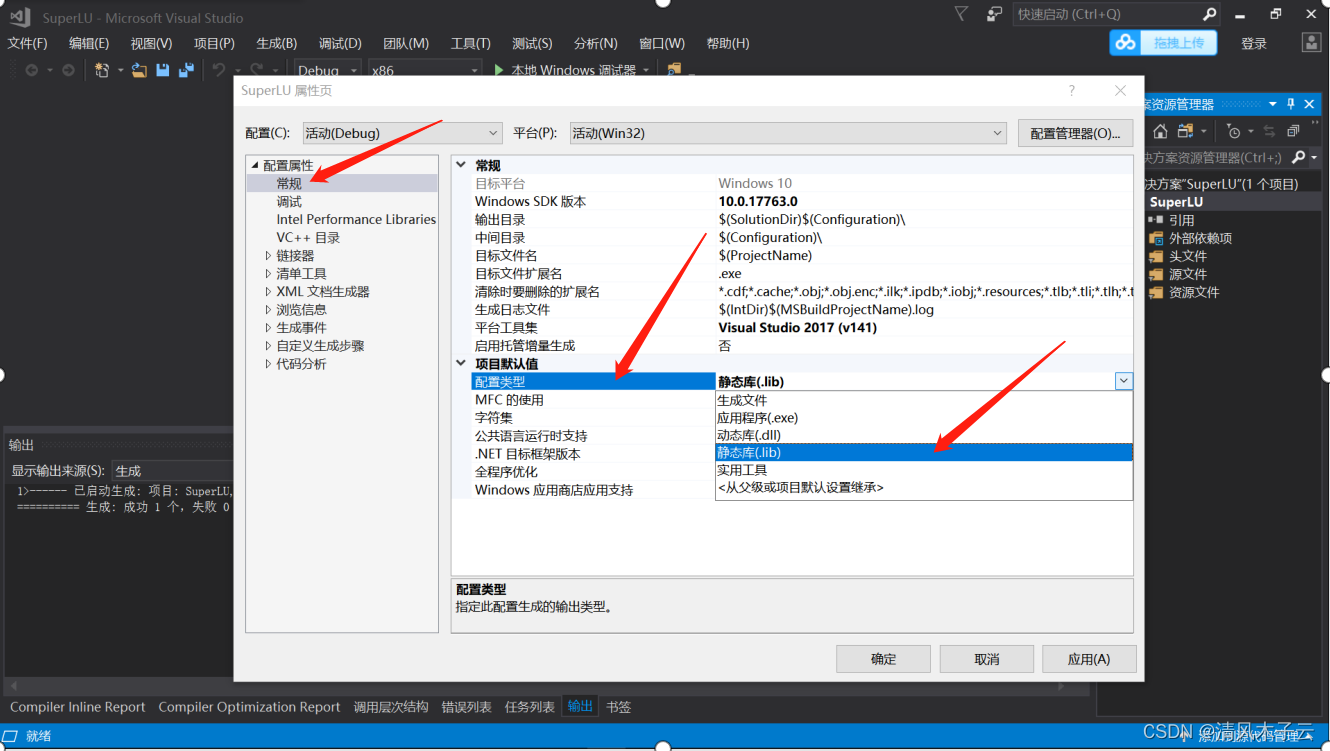This screenshot has height=751, width=1330.
Task: Expand the XML 文档生成器 node
Action: click(x=268, y=291)
